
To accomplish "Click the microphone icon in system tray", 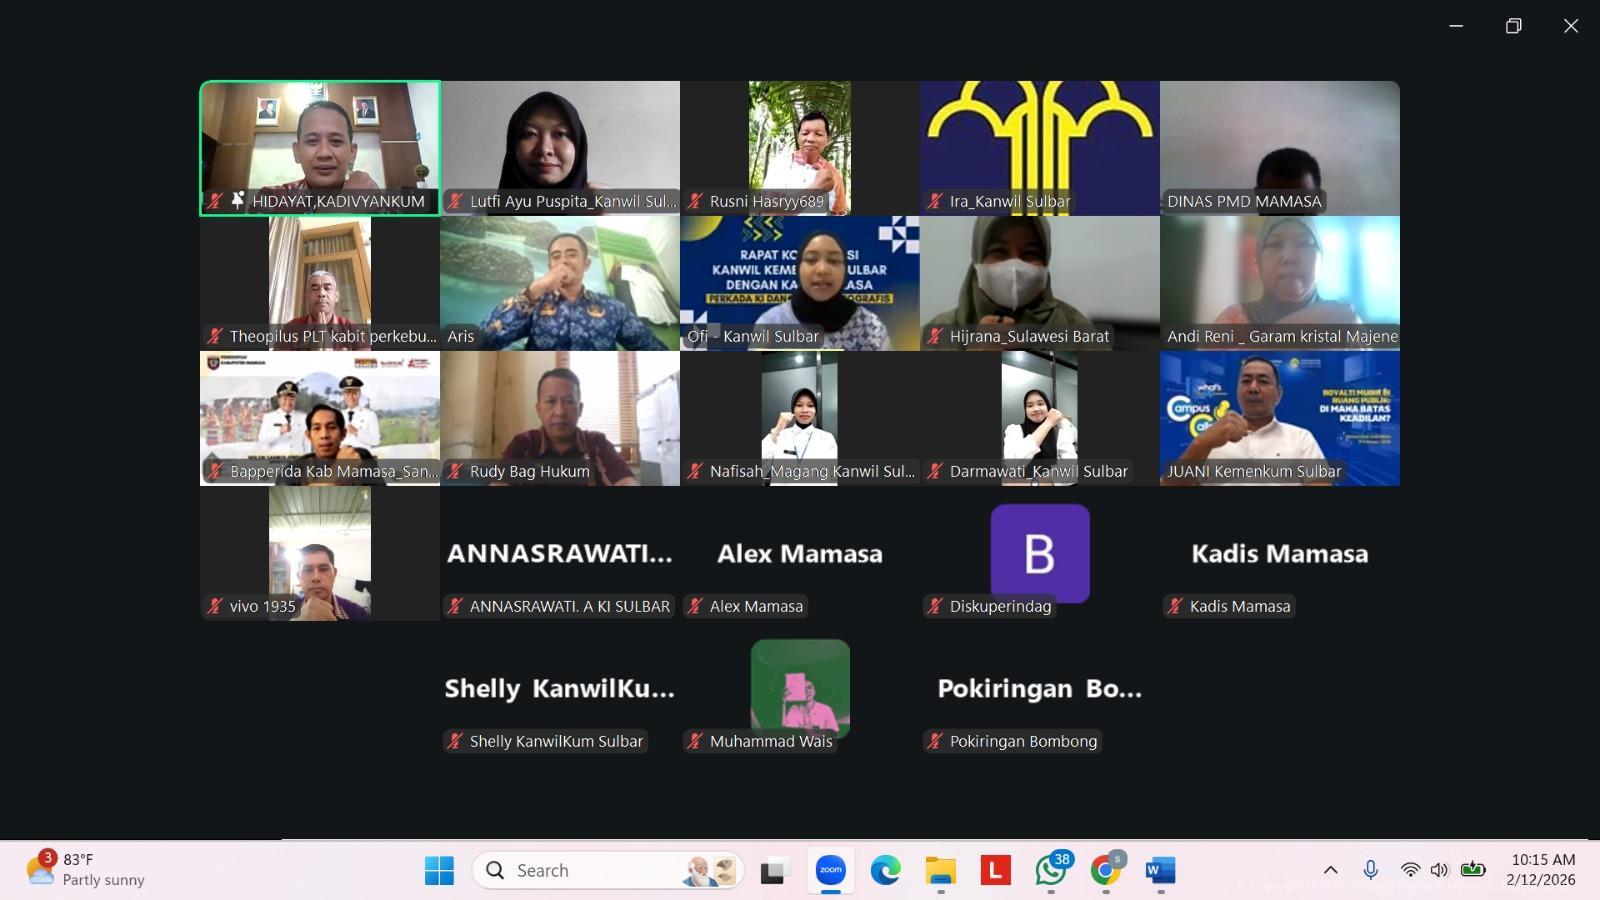I will 1370,870.
